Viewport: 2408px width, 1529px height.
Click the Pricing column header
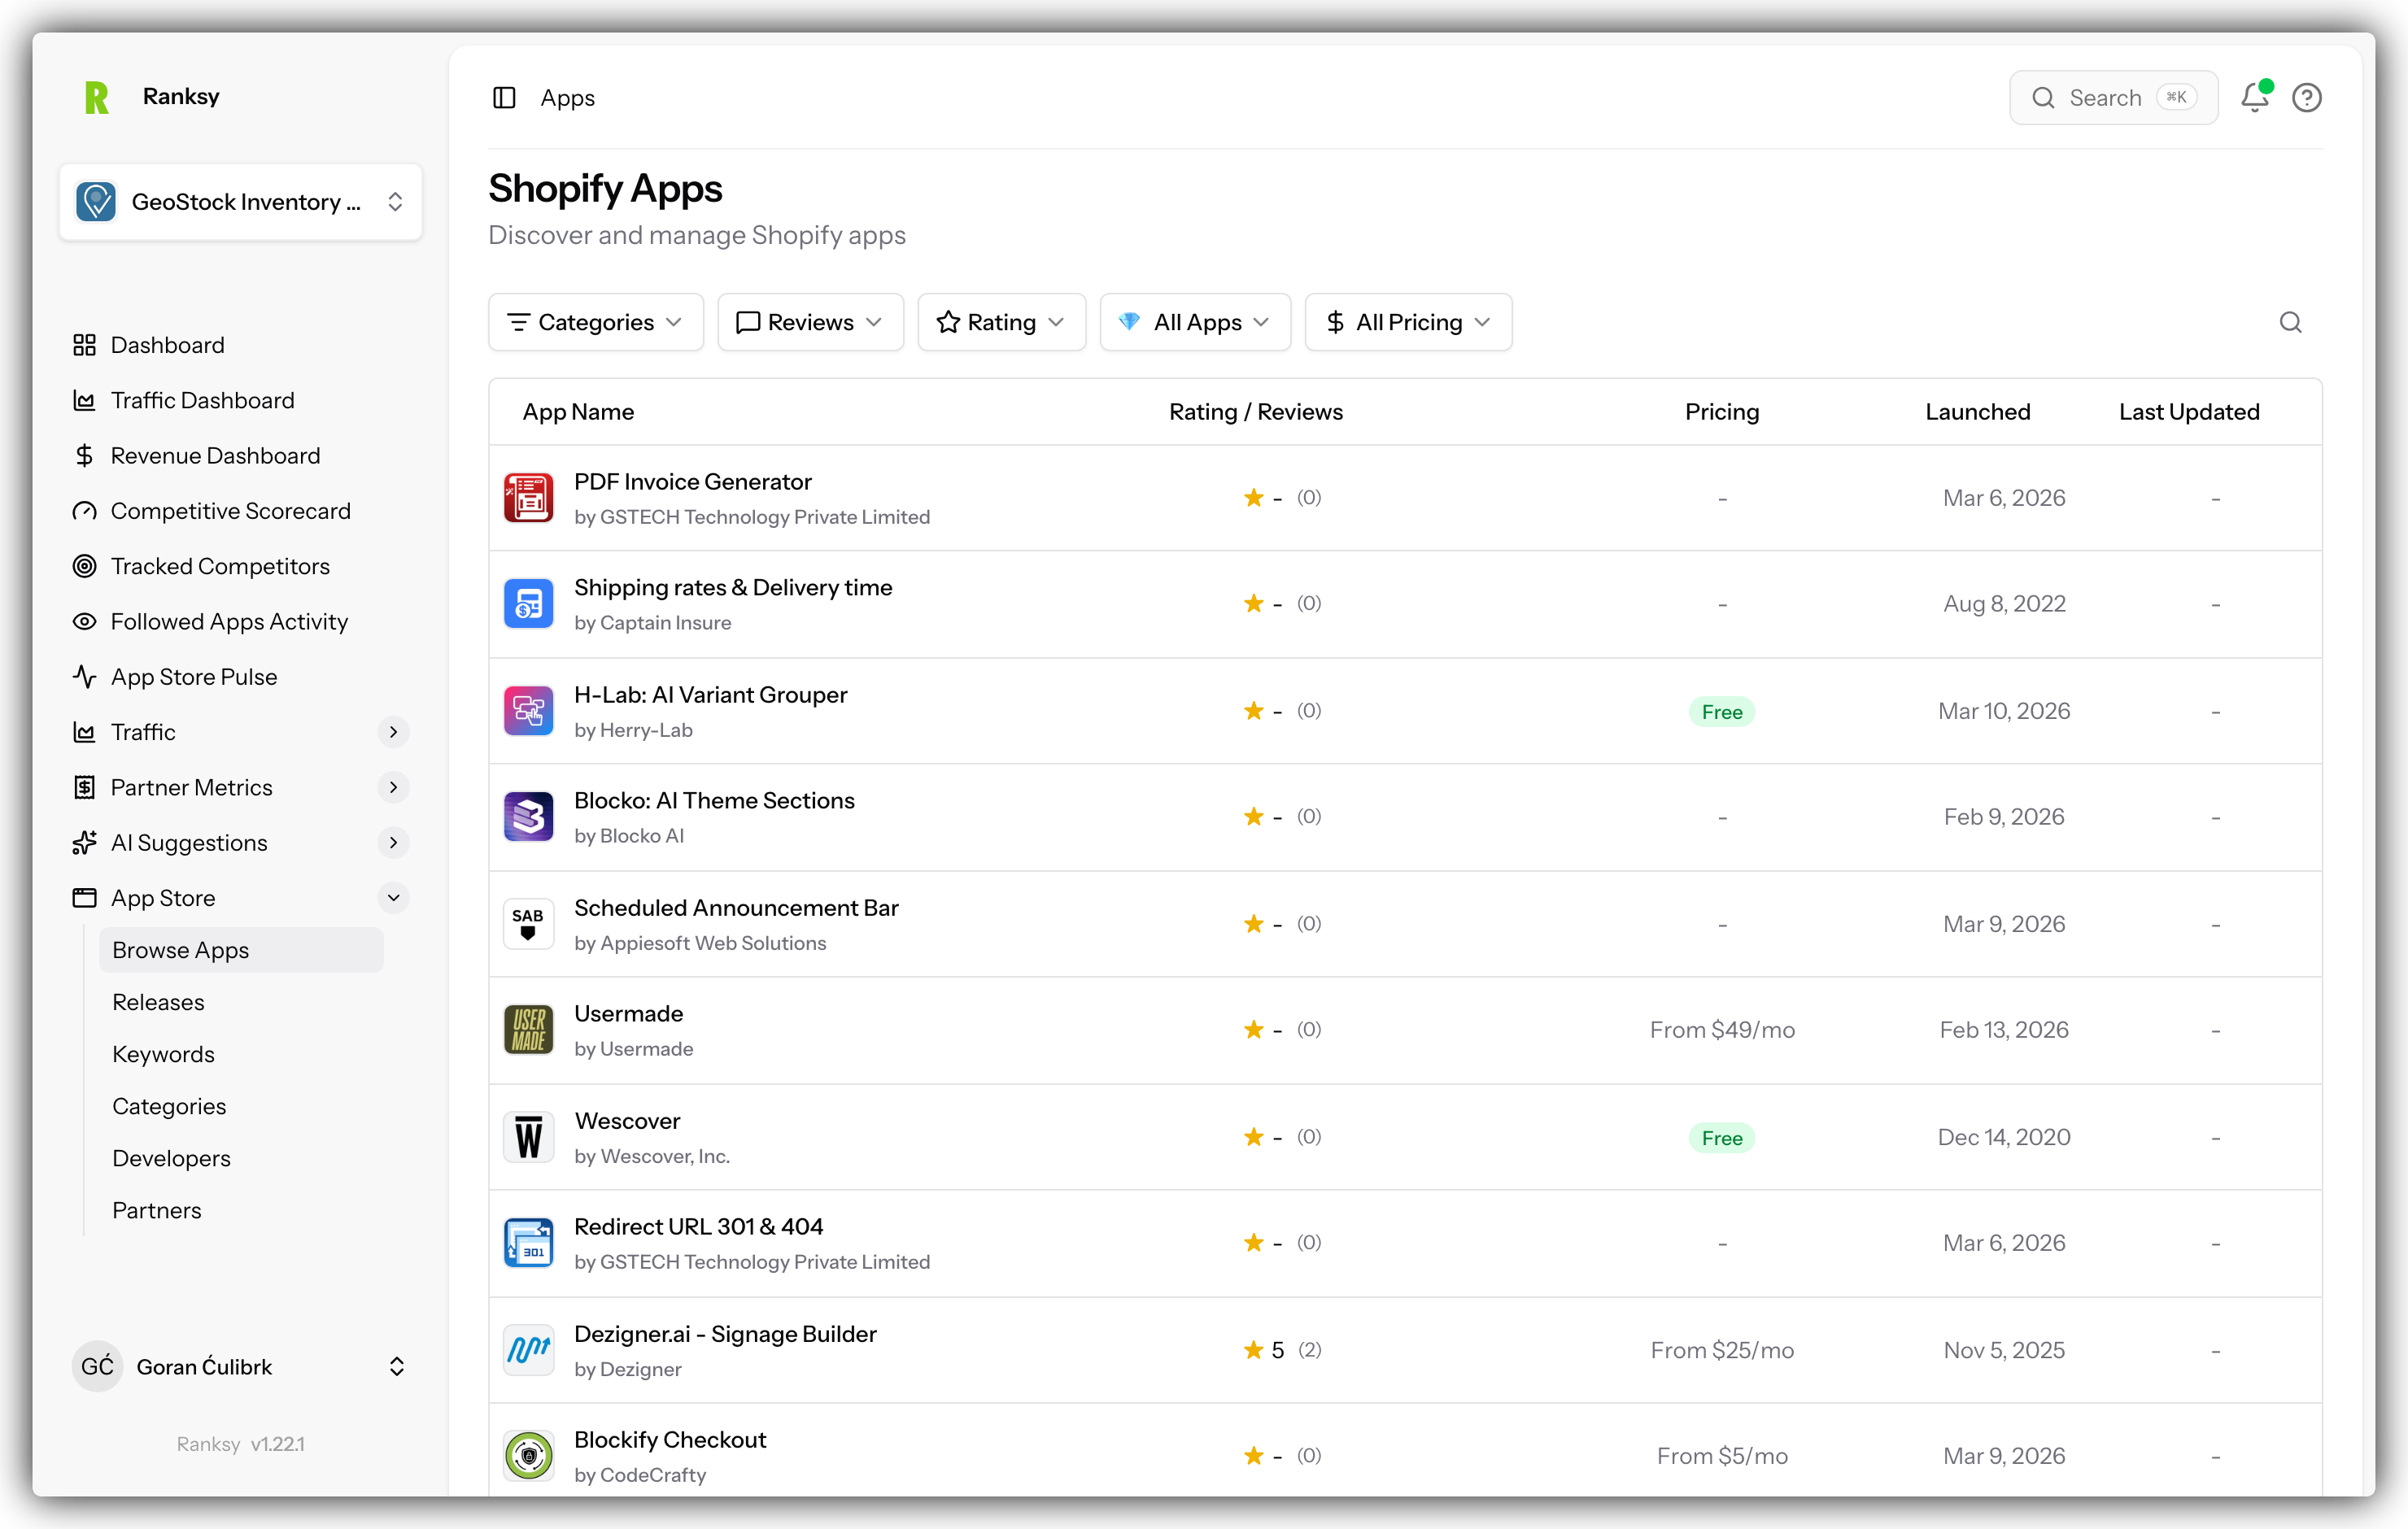point(1722,412)
